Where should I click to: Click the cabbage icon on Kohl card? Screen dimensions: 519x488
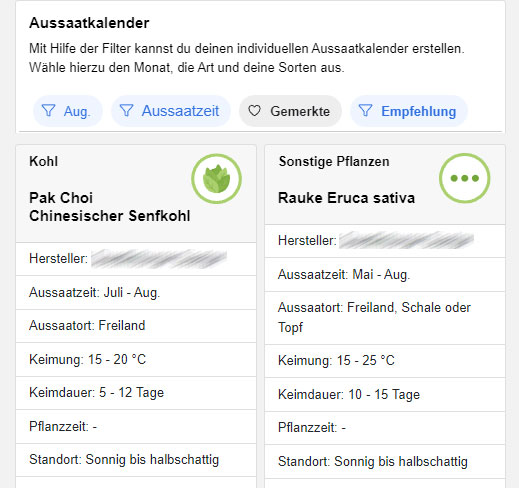coord(216,179)
